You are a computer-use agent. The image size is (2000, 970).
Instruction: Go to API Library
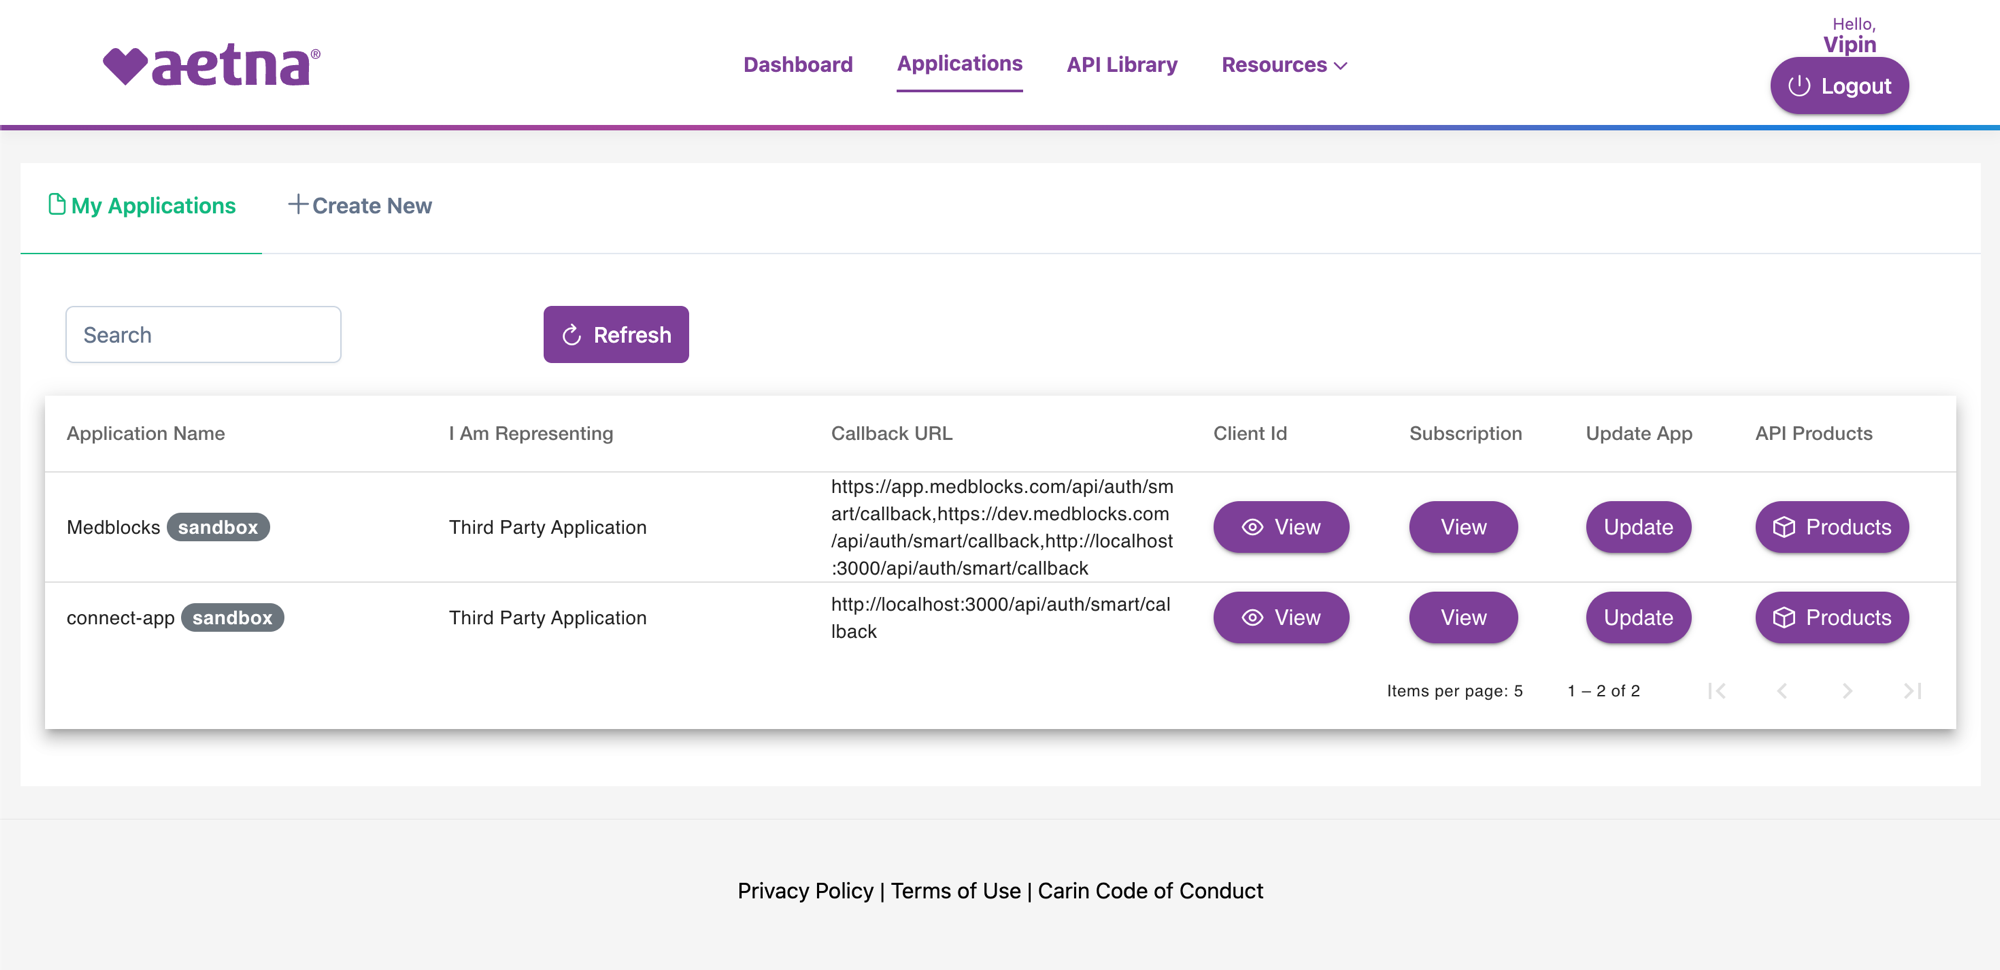(x=1122, y=65)
